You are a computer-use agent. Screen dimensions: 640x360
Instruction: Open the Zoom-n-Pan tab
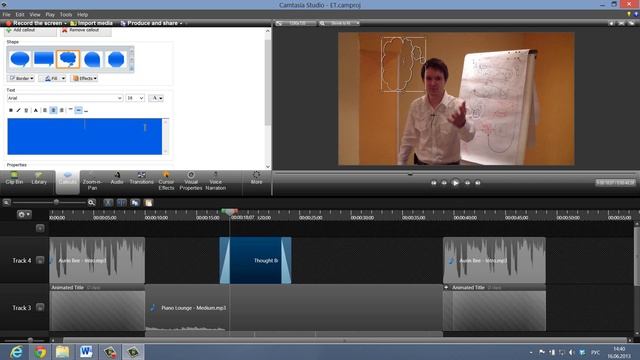[92, 182]
